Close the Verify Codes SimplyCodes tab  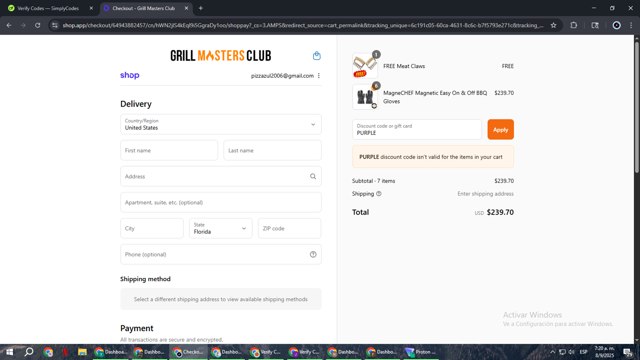click(91, 8)
